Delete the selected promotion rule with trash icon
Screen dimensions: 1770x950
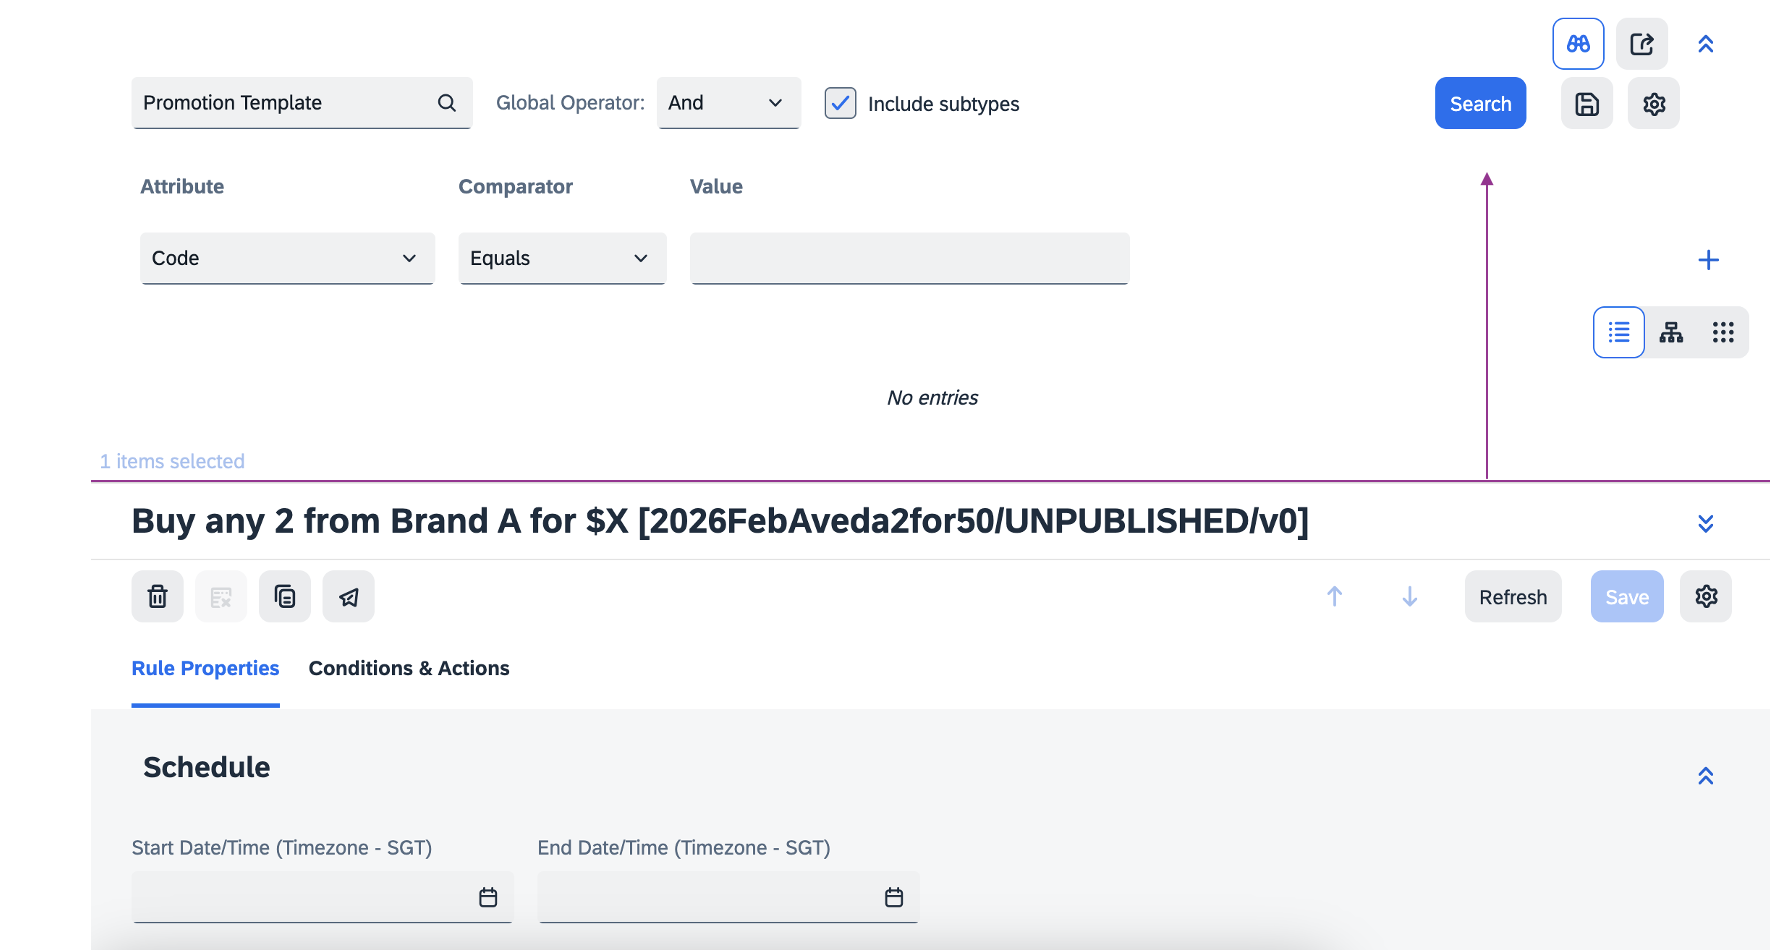pos(158,597)
